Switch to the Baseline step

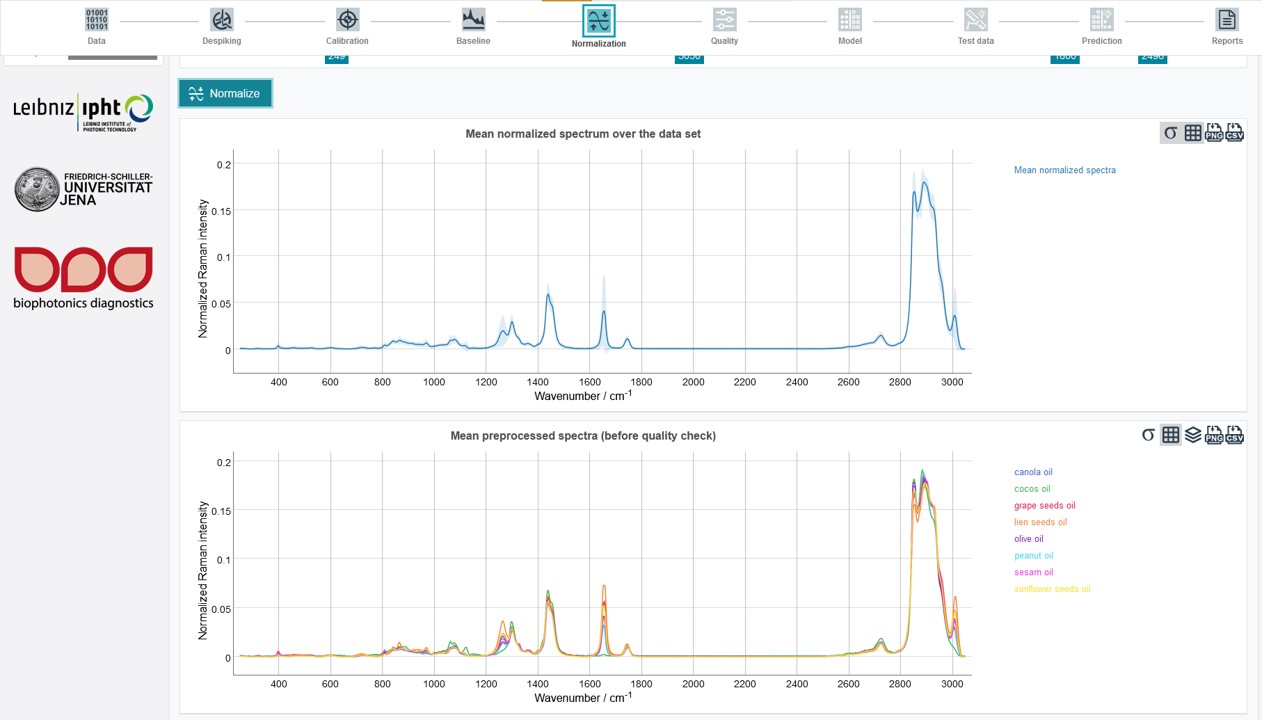point(473,26)
